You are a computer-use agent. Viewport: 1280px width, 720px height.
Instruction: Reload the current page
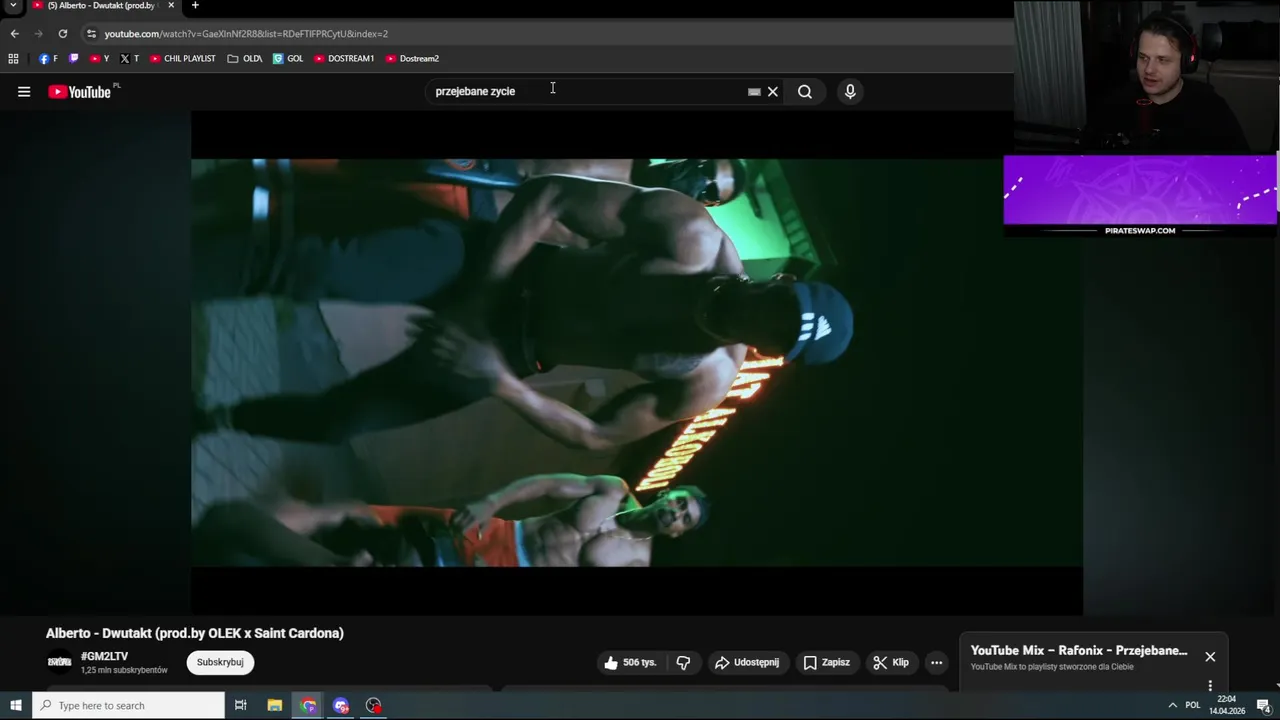[62, 33]
